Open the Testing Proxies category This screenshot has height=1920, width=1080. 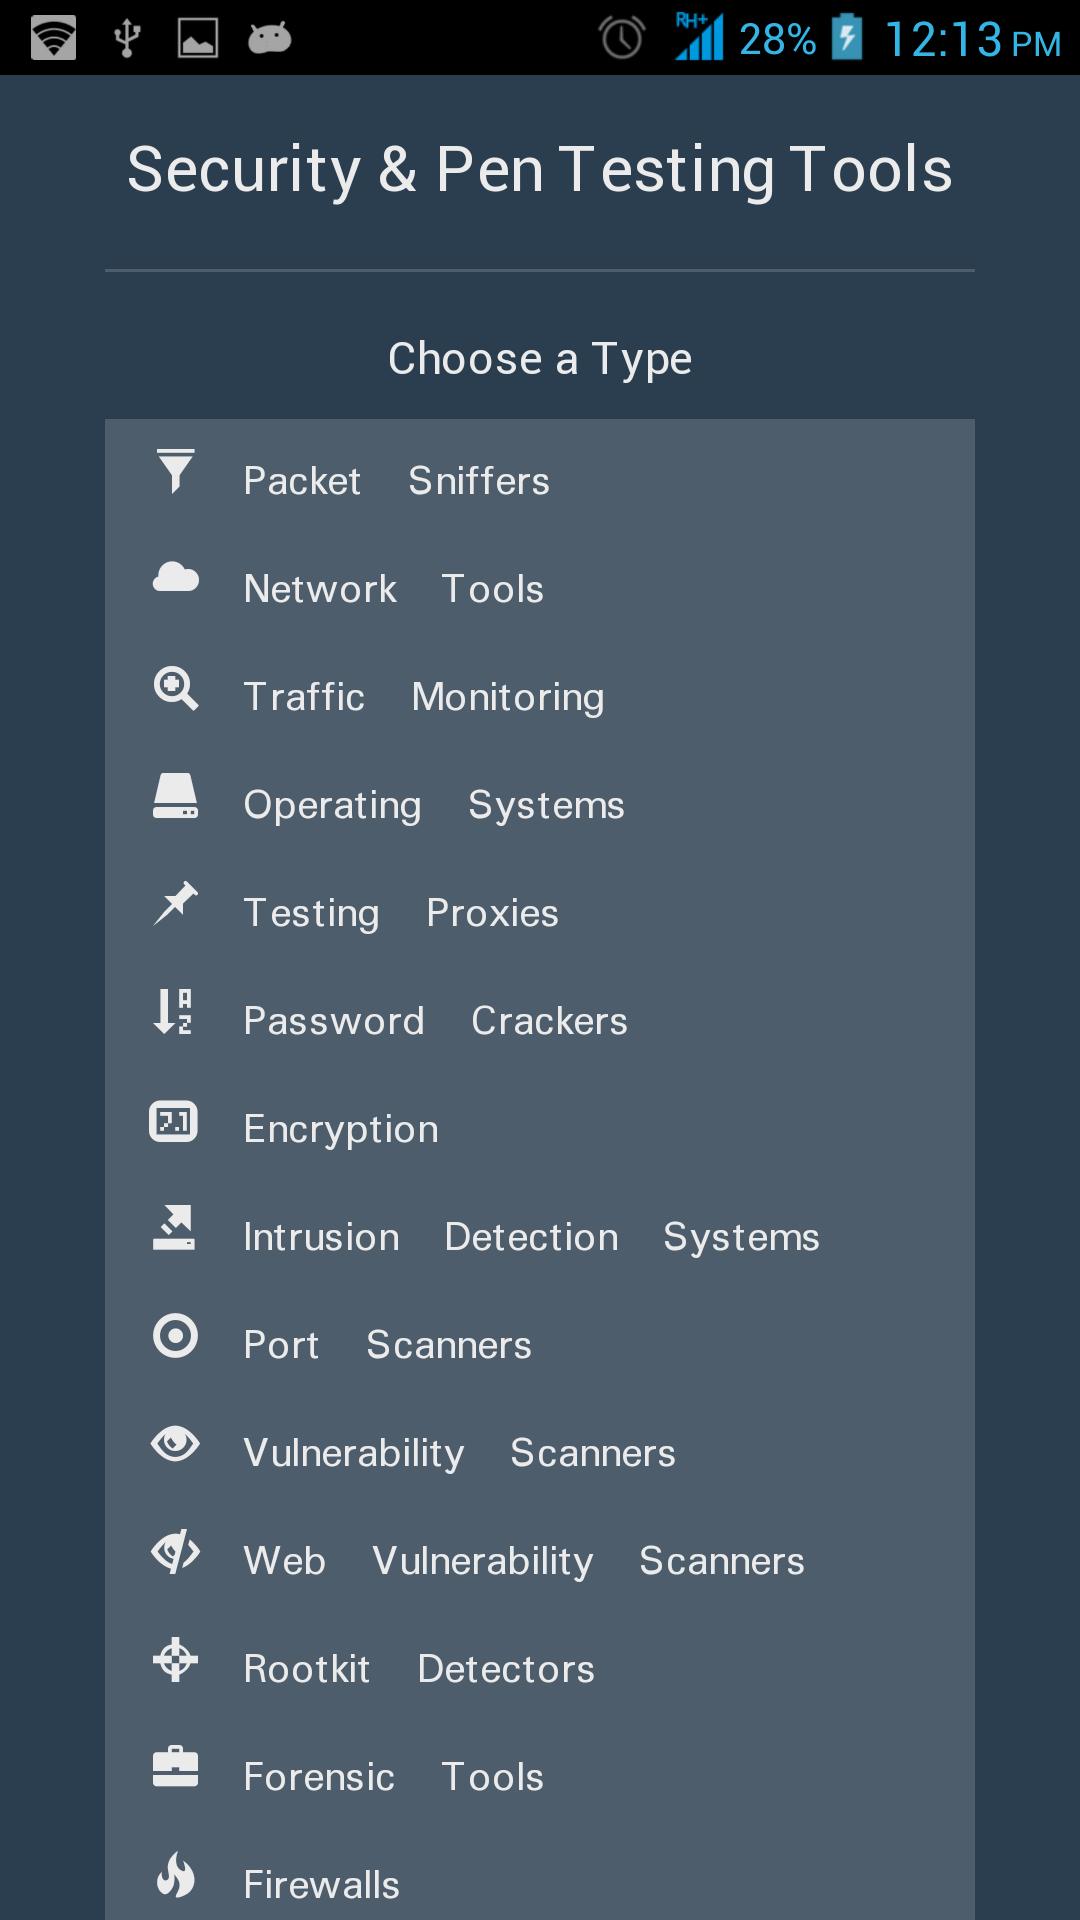point(540,913)
